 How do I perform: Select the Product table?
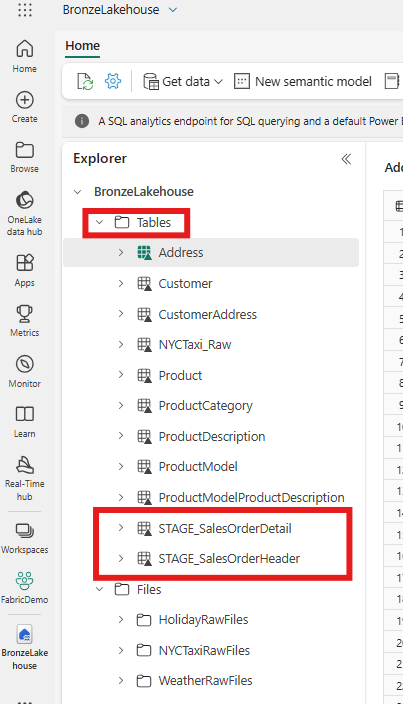[180, 375]
